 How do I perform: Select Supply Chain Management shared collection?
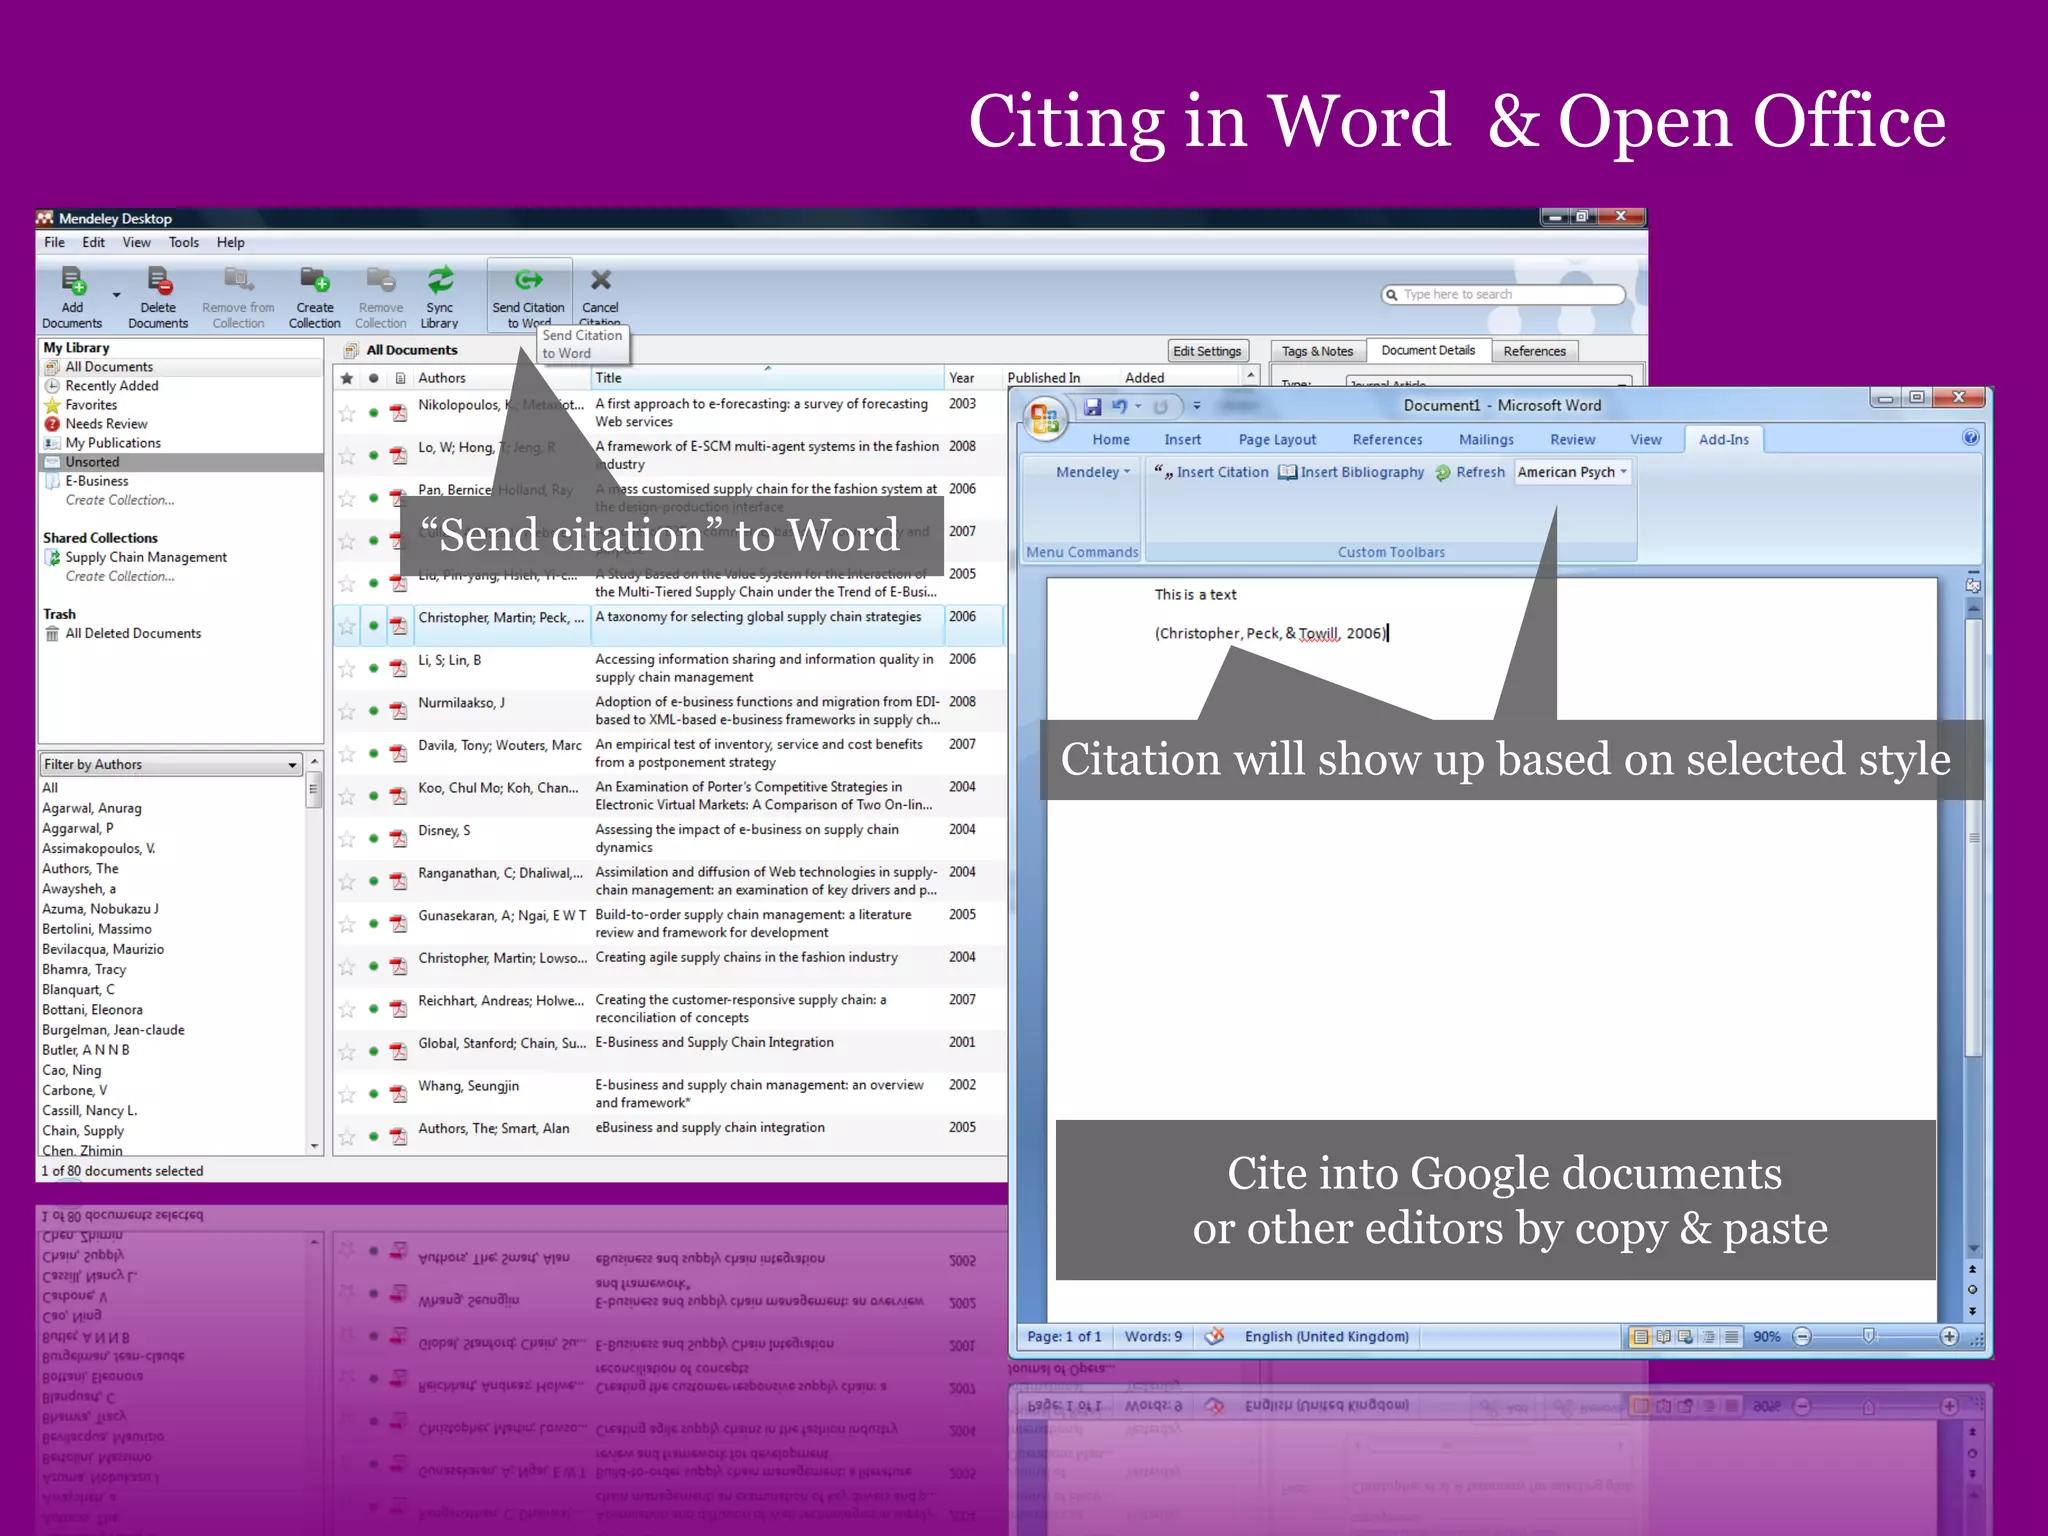(x=146, y=557)
